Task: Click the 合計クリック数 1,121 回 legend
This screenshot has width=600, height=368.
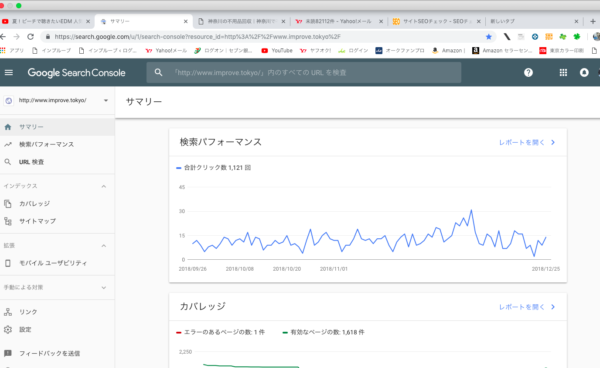Action: 214,168
